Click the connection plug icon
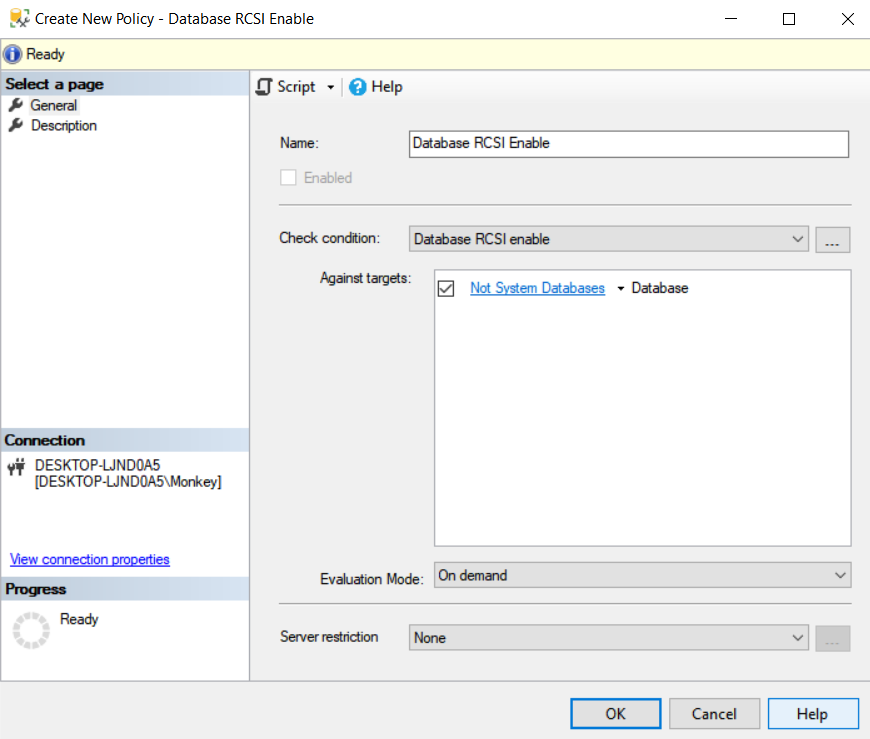 pos(17,467)
